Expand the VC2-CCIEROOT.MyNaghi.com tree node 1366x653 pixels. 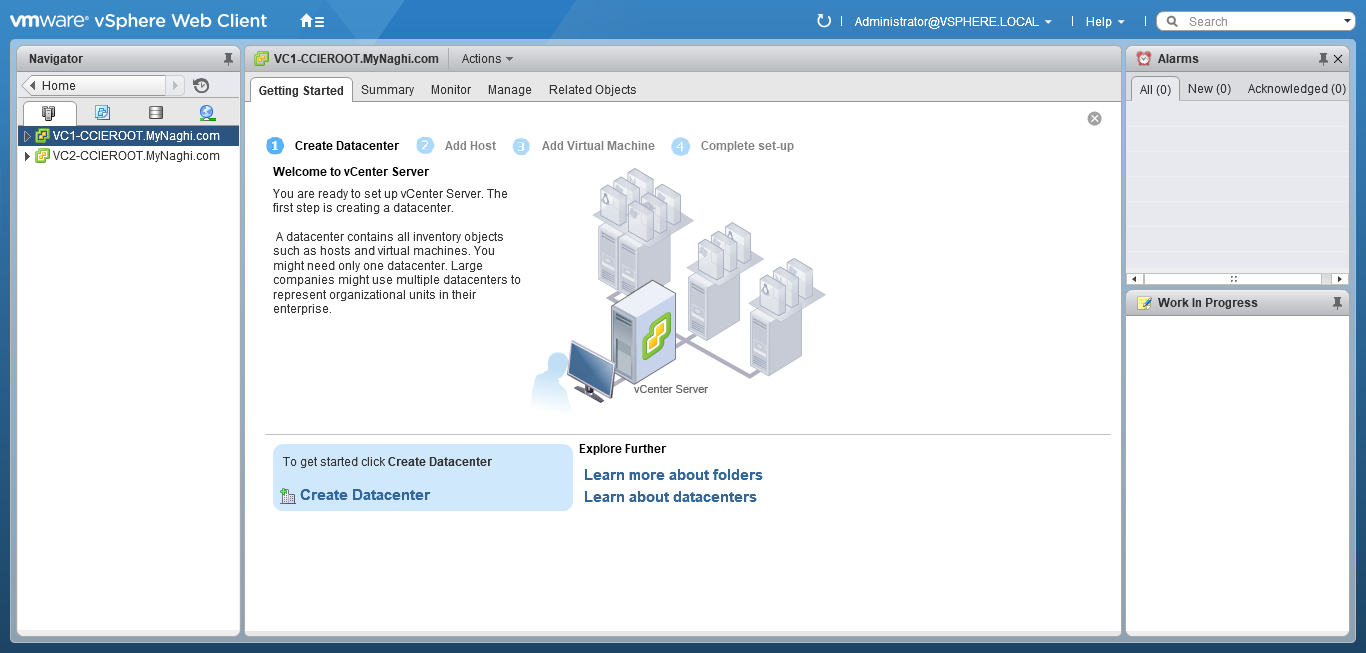coord(27,156)
